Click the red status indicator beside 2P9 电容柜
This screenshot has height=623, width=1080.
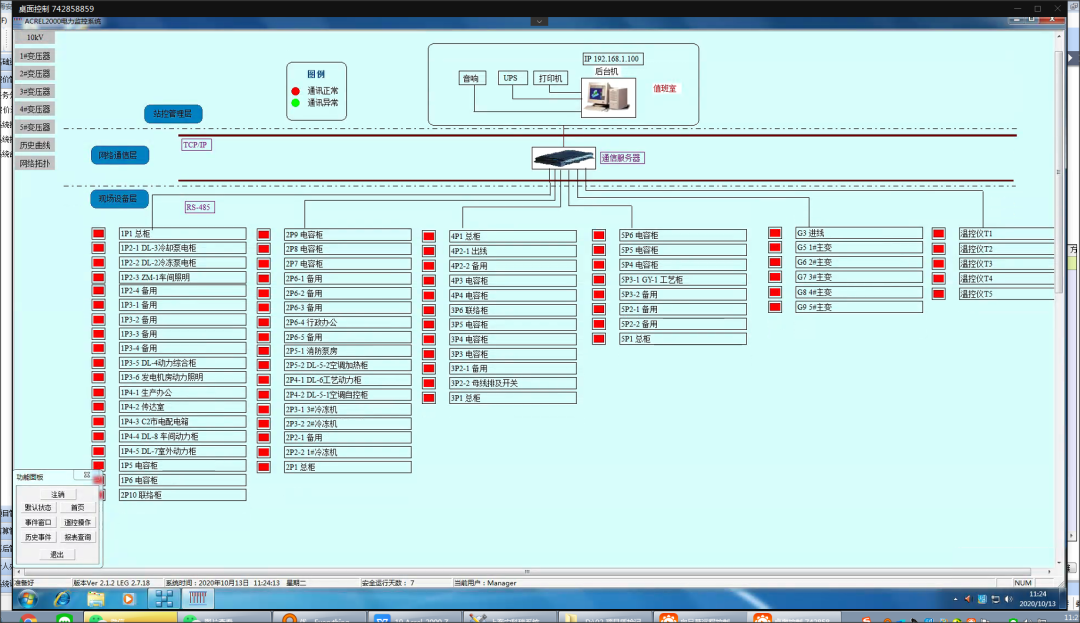pyautogui.click(x=263, y=234)
